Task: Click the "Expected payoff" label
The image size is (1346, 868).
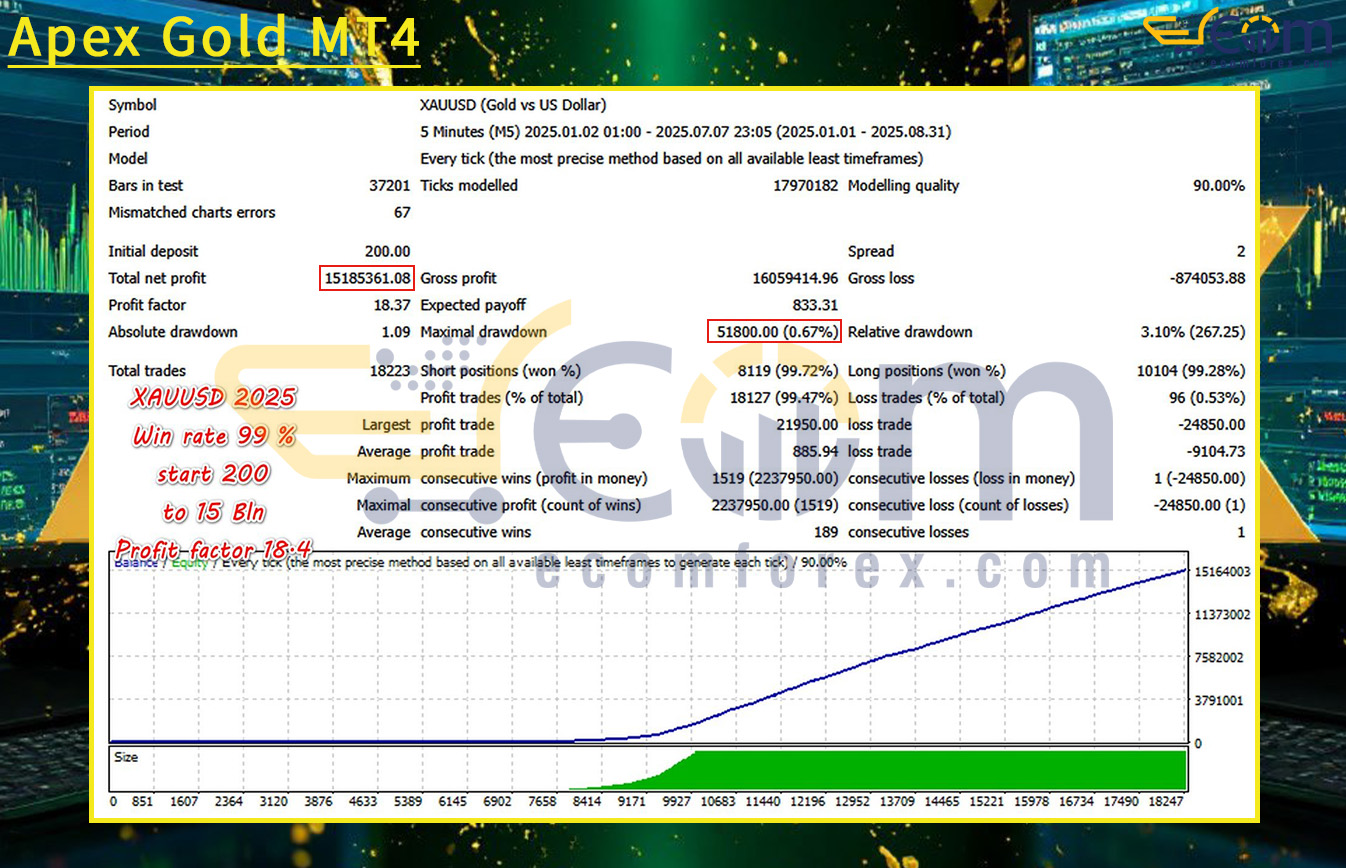Action: [473, 306]
